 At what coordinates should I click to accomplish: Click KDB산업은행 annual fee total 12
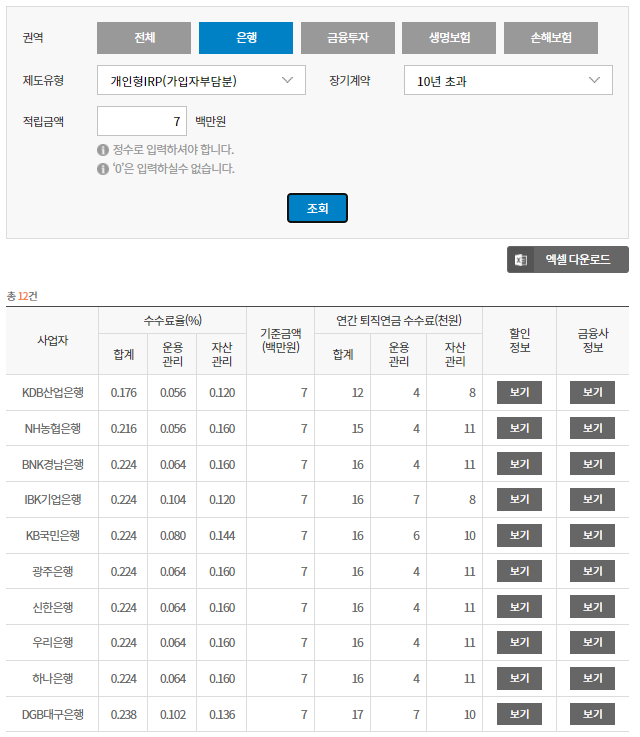point(358,392)
